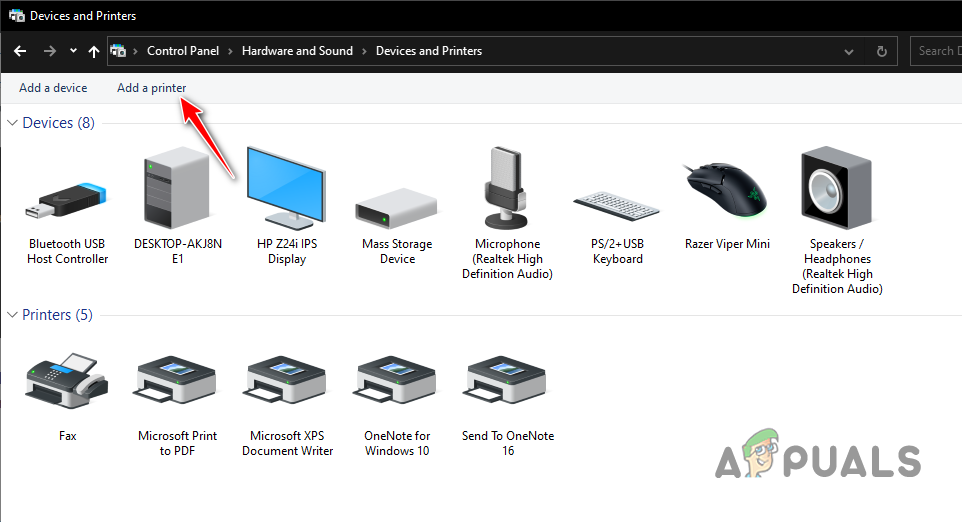Collapse the Devices (8) group
962x522 pixels.
tap(12, 123)
